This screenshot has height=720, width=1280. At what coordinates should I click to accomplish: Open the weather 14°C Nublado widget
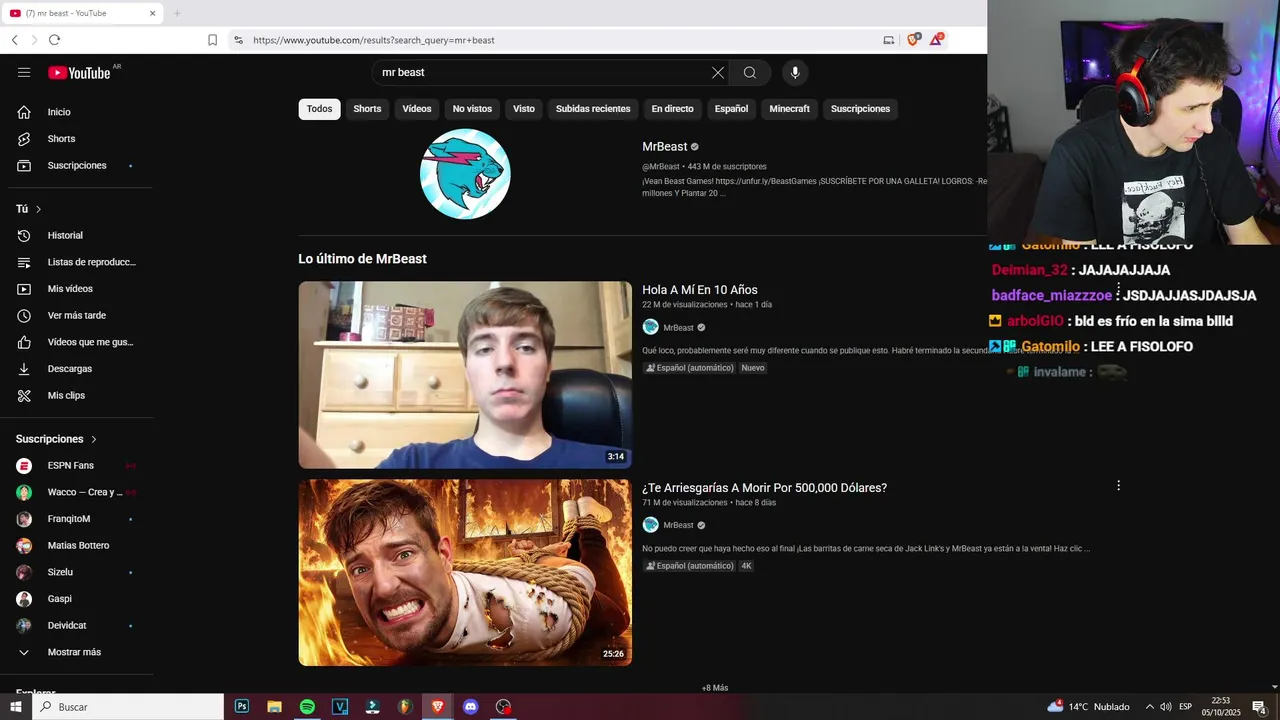(x=1088, y=706)
